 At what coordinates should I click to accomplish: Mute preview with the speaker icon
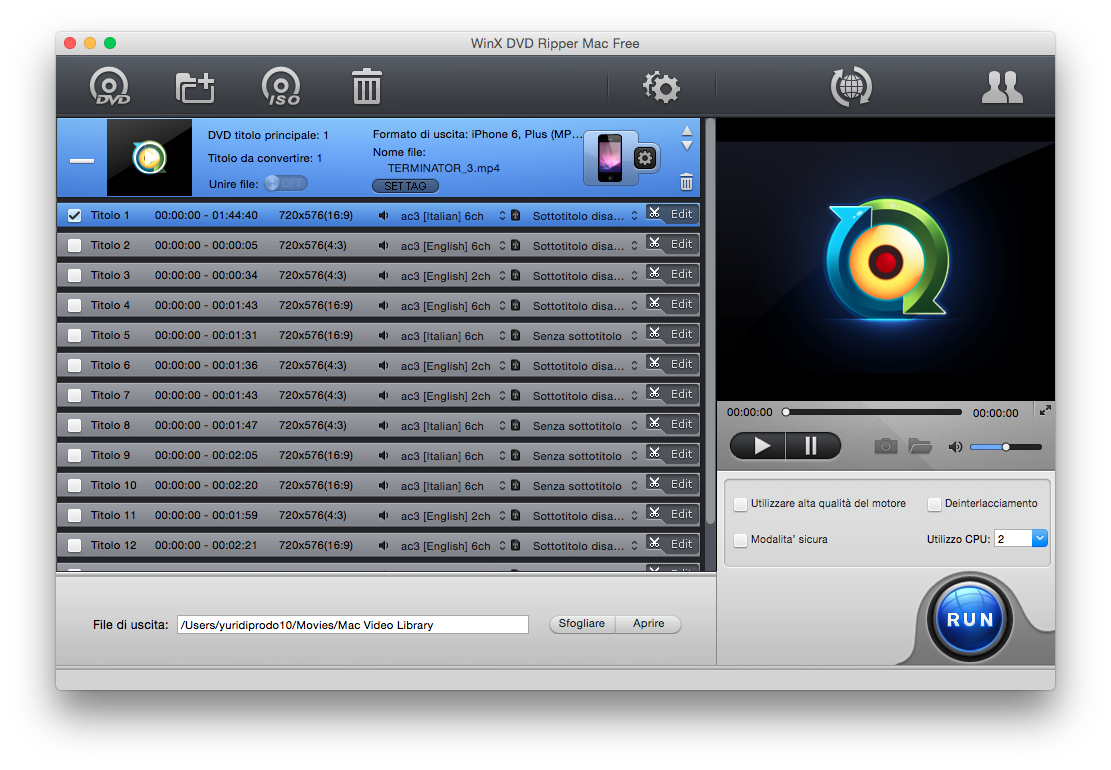955,447
